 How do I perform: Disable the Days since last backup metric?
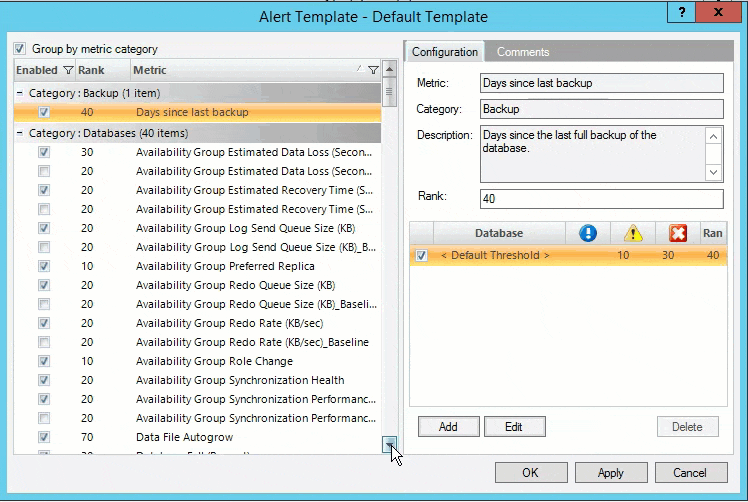click(44, 112)
